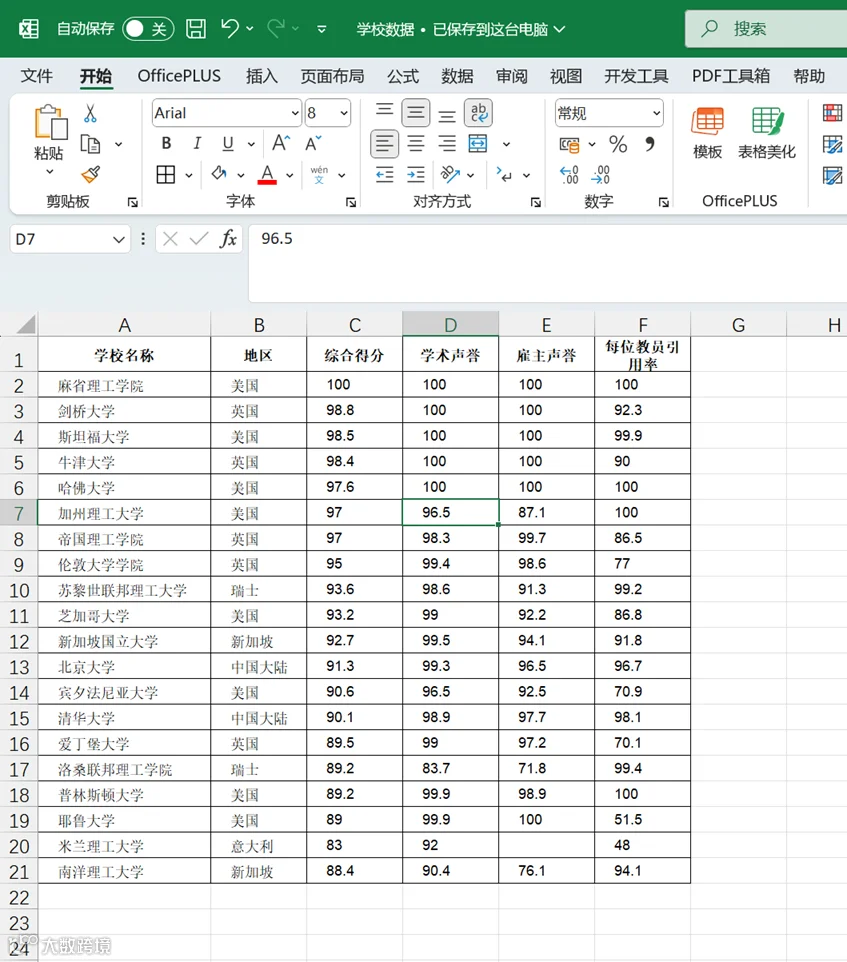Open the Arial font name dropdown

[294, 113]
